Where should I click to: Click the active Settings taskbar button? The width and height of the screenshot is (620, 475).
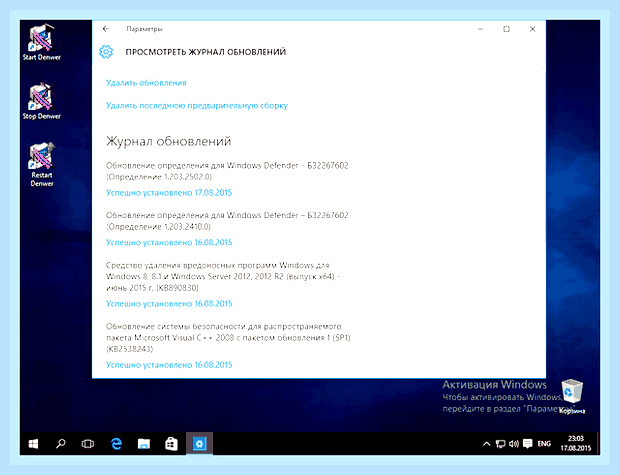click(x=199, y=444)
